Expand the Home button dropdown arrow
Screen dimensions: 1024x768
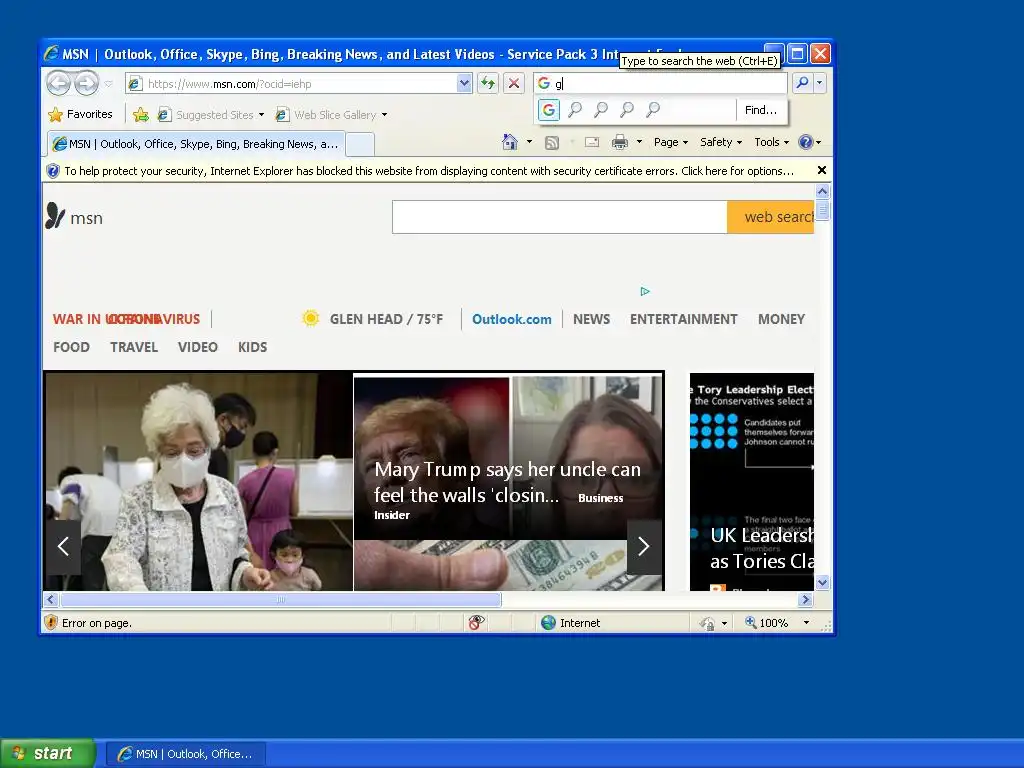point(530,142)
